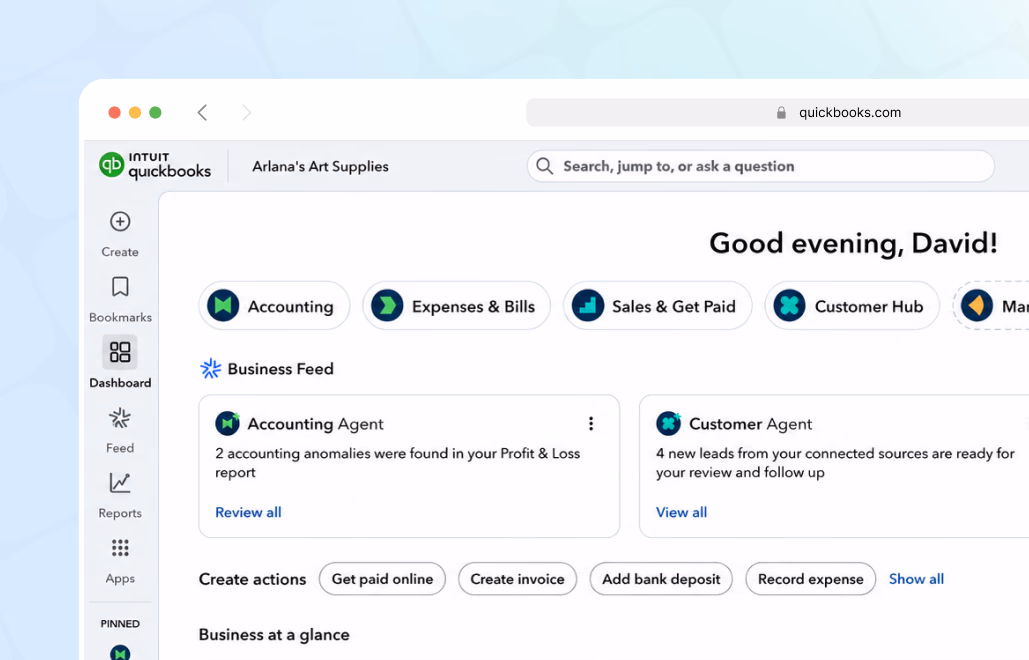Click the Intuit QuickBooks logo
This screenshot has width=1029, height=660.
click(155, 166)
